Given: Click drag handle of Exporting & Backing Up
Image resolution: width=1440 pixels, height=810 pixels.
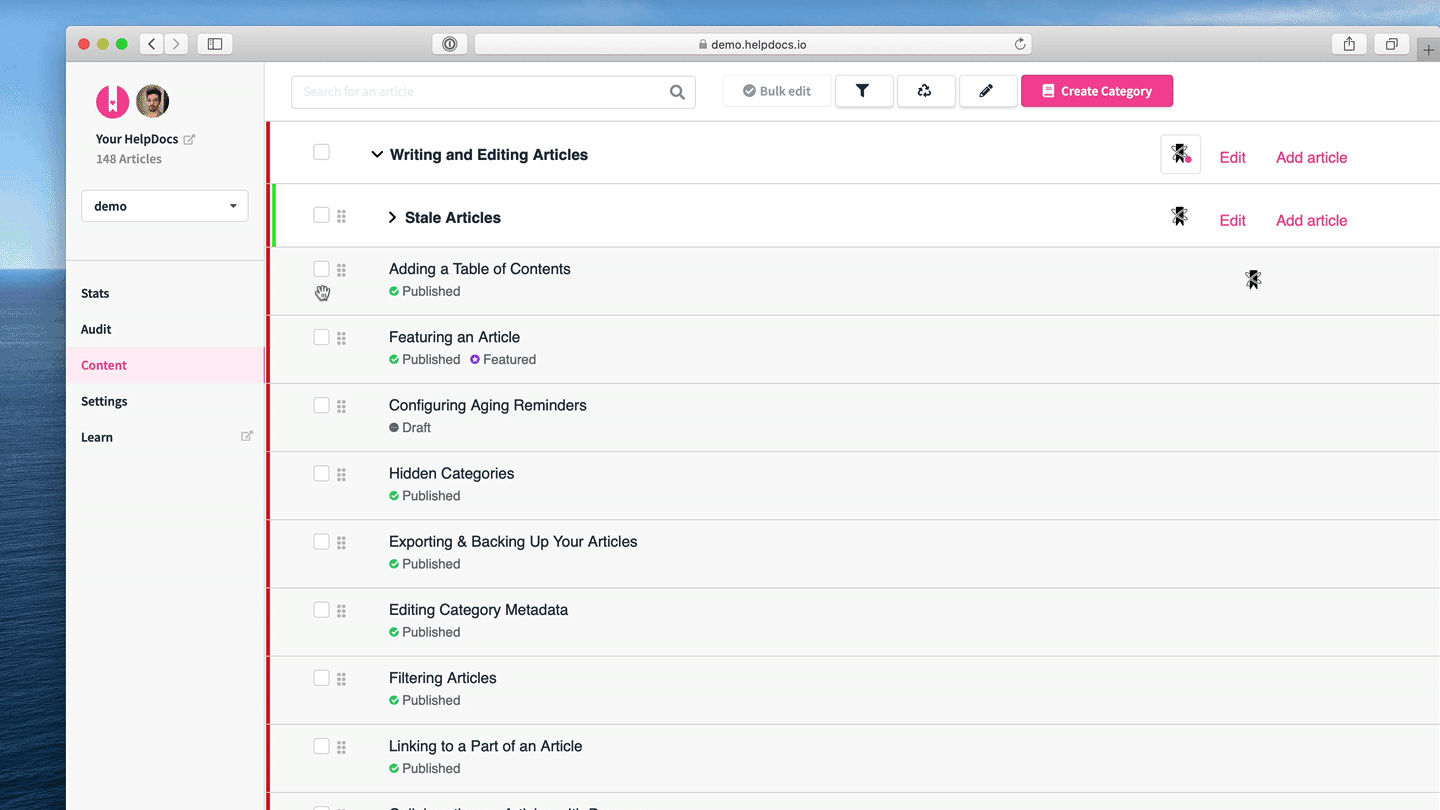Looking at the screenshot, I should tap(341, 542).
